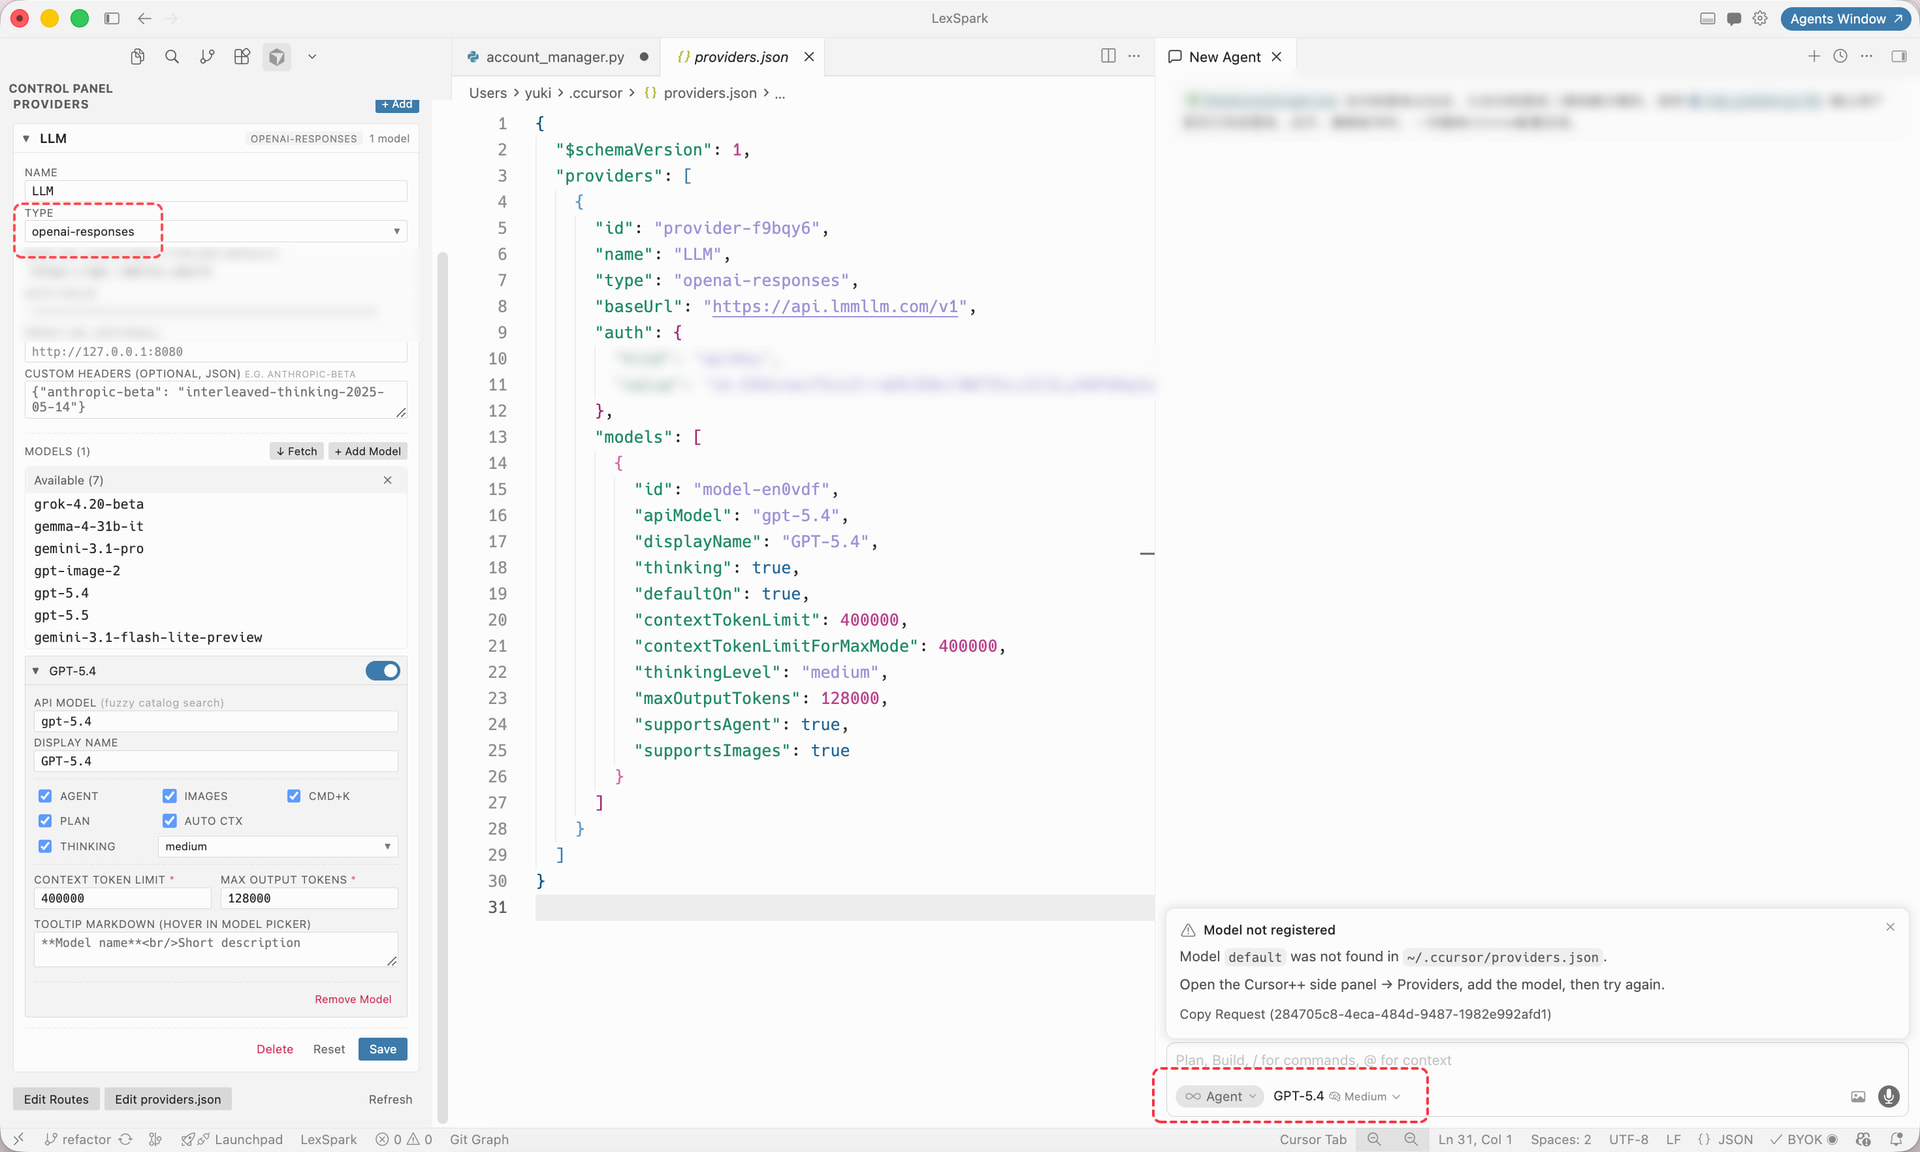Open agent history clock icon
1920x1152 pixels.
click(x=1840, y=56)
